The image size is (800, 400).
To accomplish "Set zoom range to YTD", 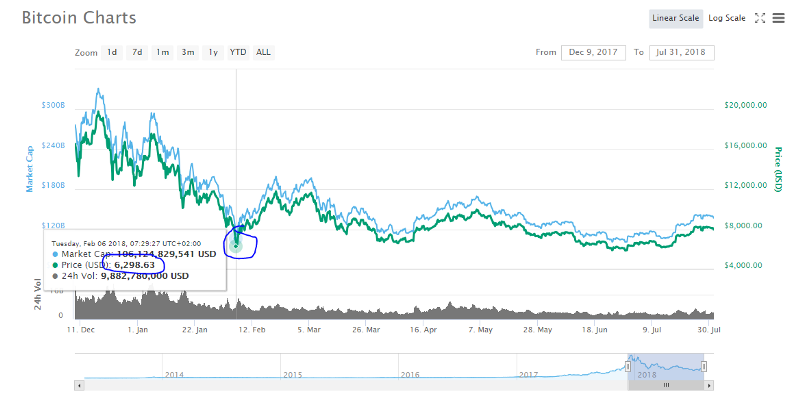I will pos(238,52).
